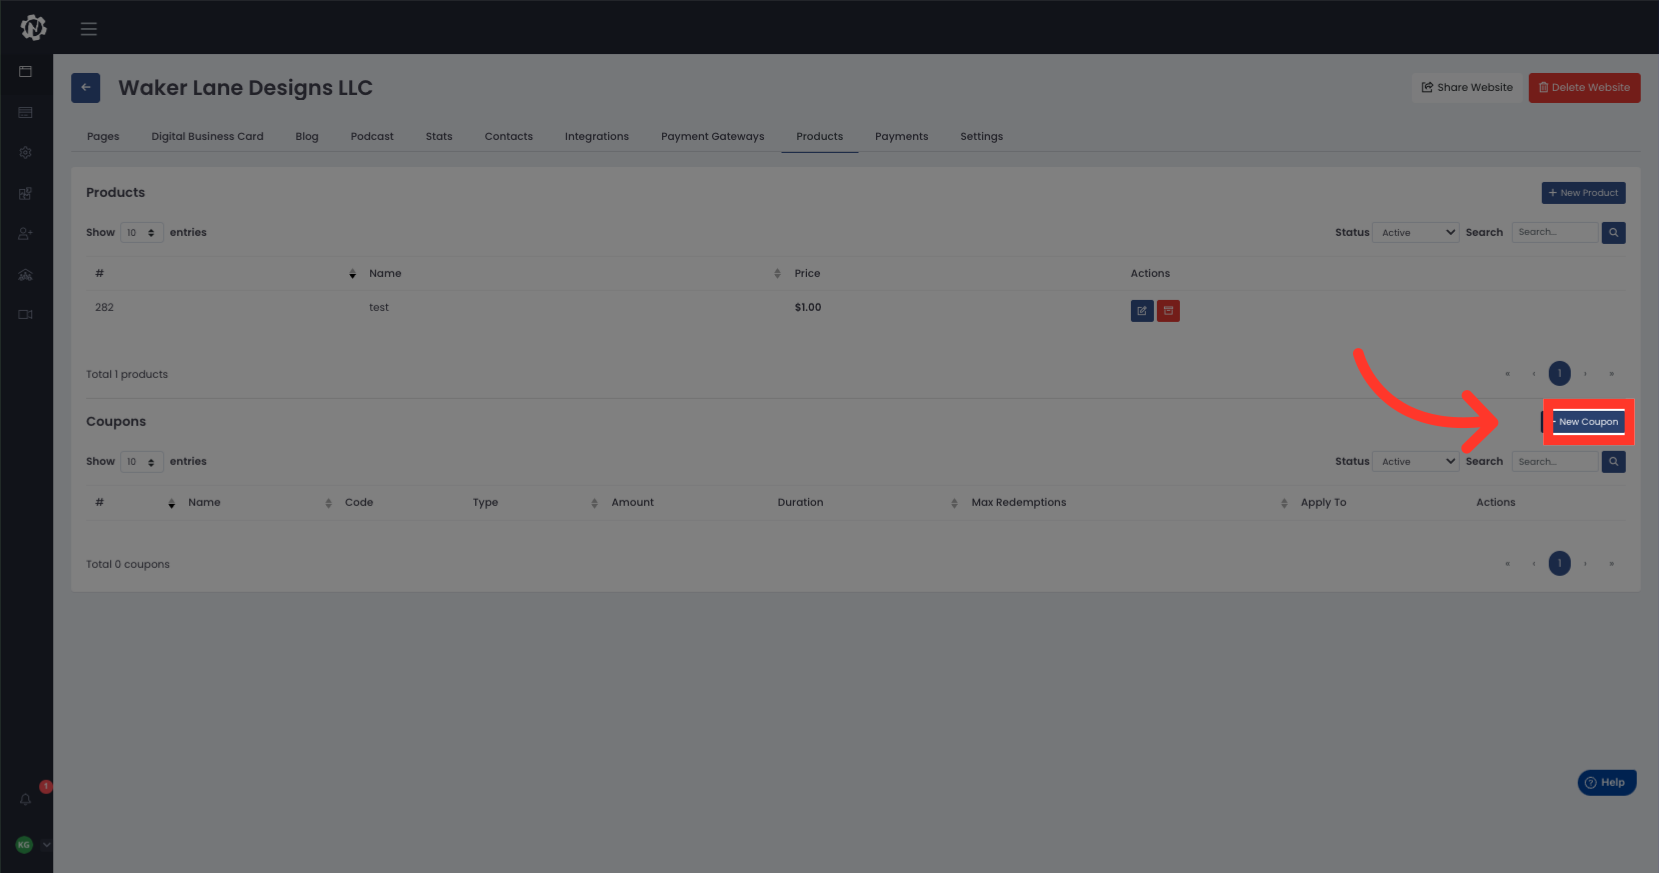Open the top sidebar window icon
The height and width of the screenshot is (873, 1659).
(x=26, y=72)
